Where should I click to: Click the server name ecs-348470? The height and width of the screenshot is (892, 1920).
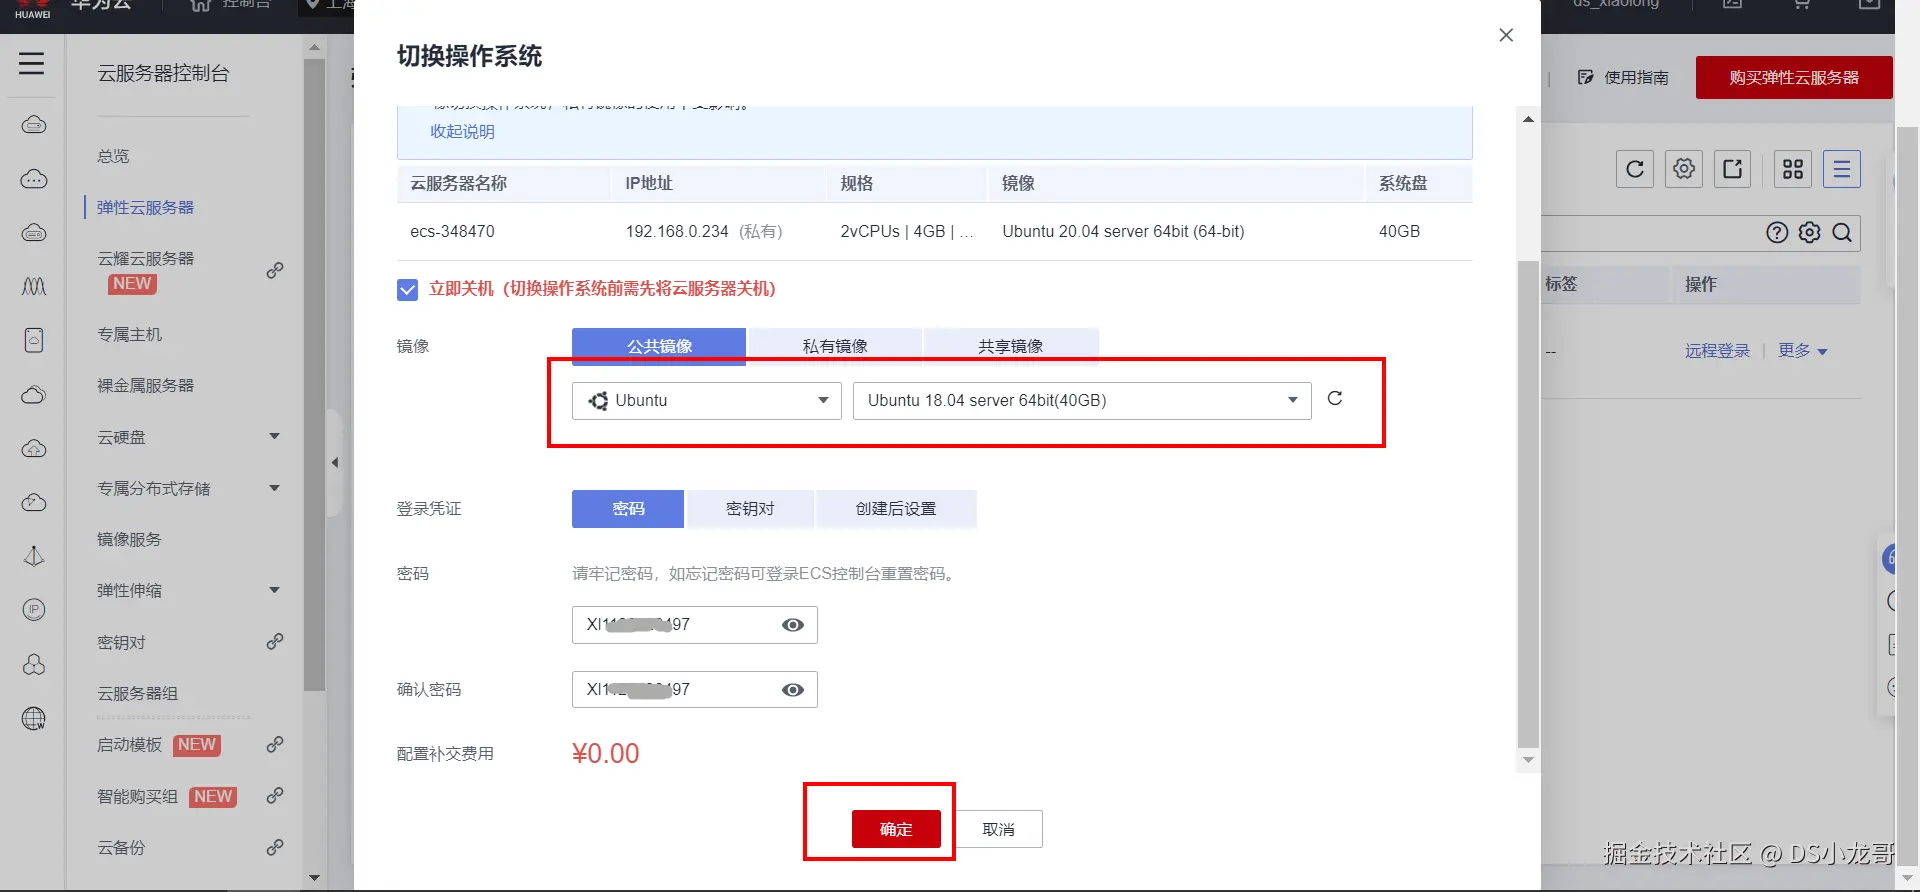(x=452, y=231)
